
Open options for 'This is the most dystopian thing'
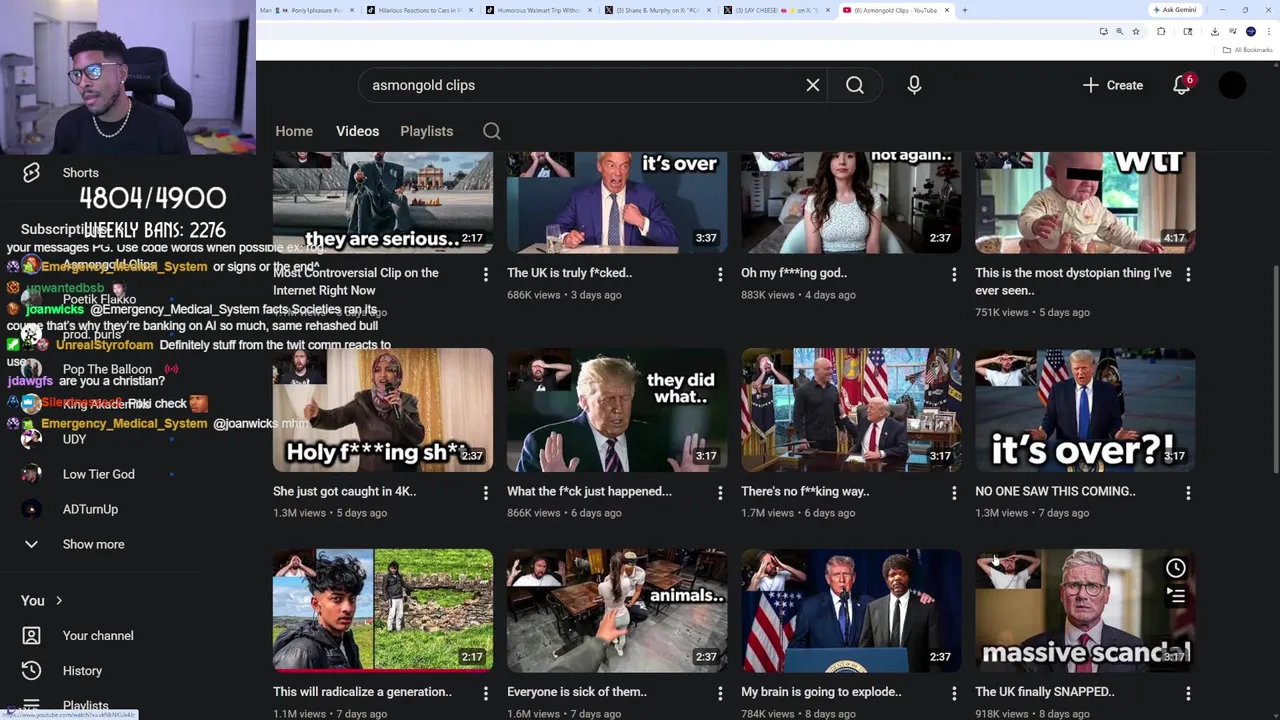(1188, 274)
